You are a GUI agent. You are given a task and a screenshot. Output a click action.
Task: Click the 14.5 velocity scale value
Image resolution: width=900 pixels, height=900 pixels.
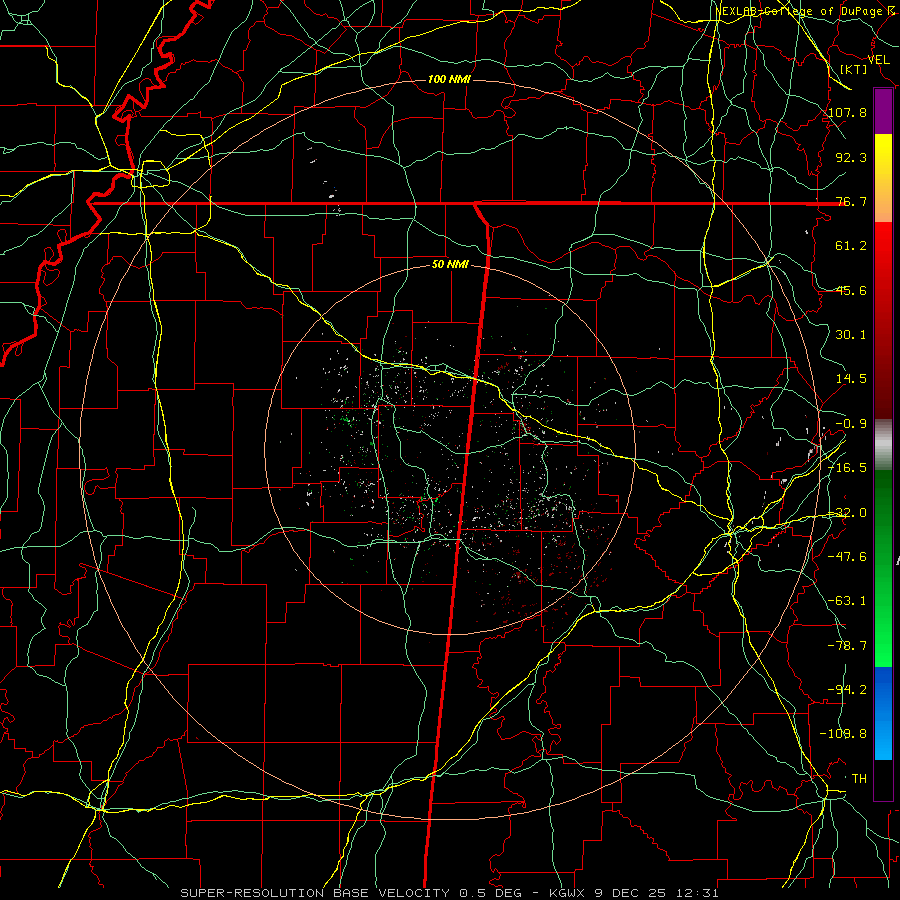click(x=851, y=379)
